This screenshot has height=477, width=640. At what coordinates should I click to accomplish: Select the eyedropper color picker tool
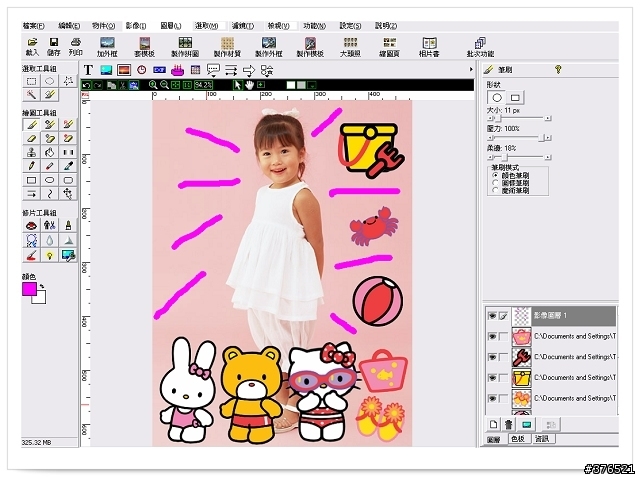click(x=68, y=166)
